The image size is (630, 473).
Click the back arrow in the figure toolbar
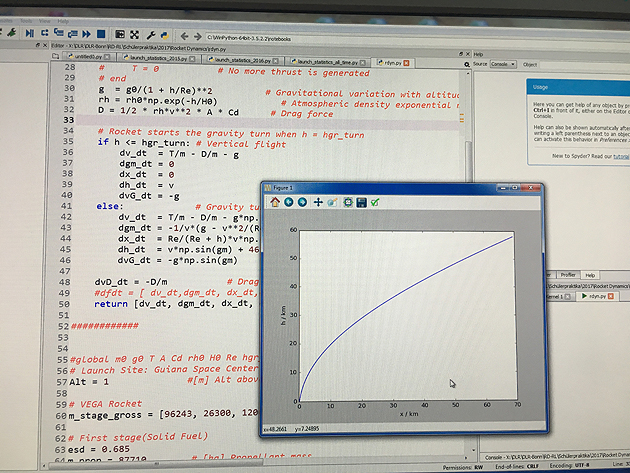click(x=290, y=201)
